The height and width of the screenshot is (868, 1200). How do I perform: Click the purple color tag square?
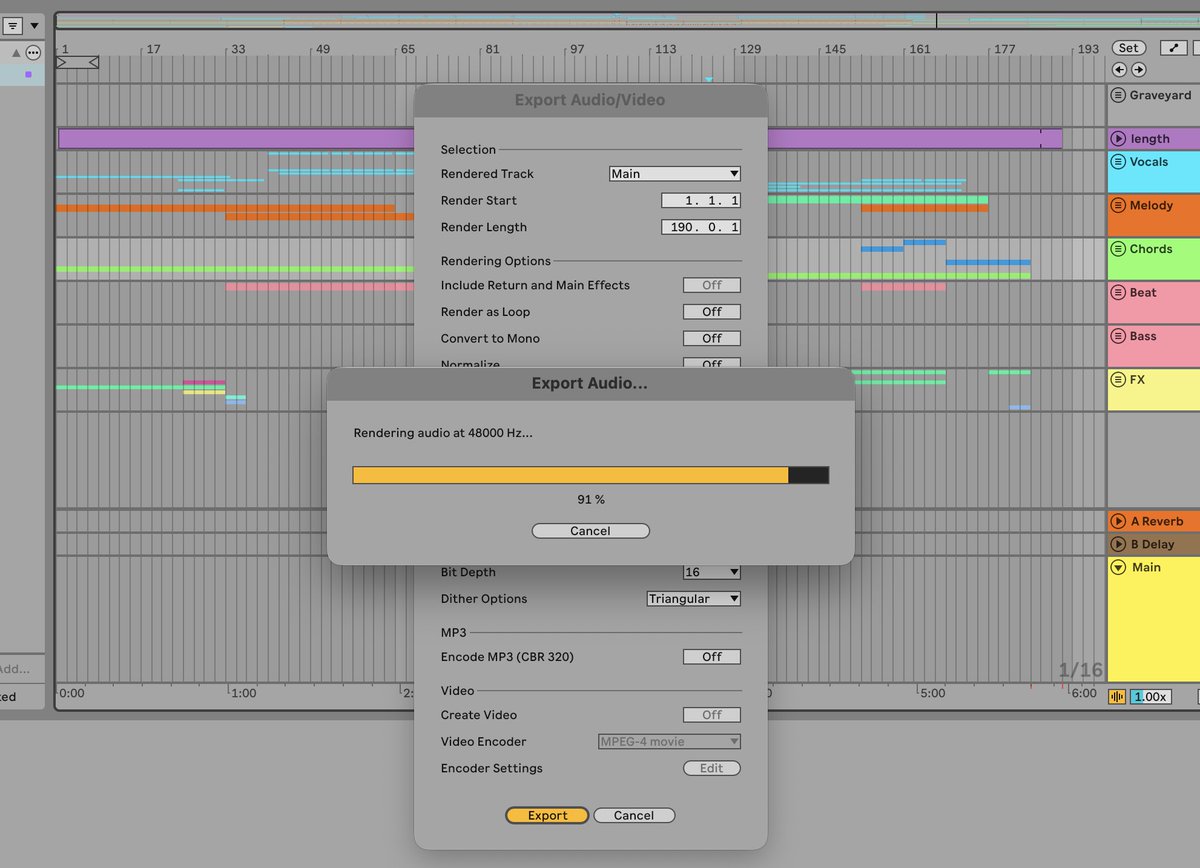(x=29, y=74)
